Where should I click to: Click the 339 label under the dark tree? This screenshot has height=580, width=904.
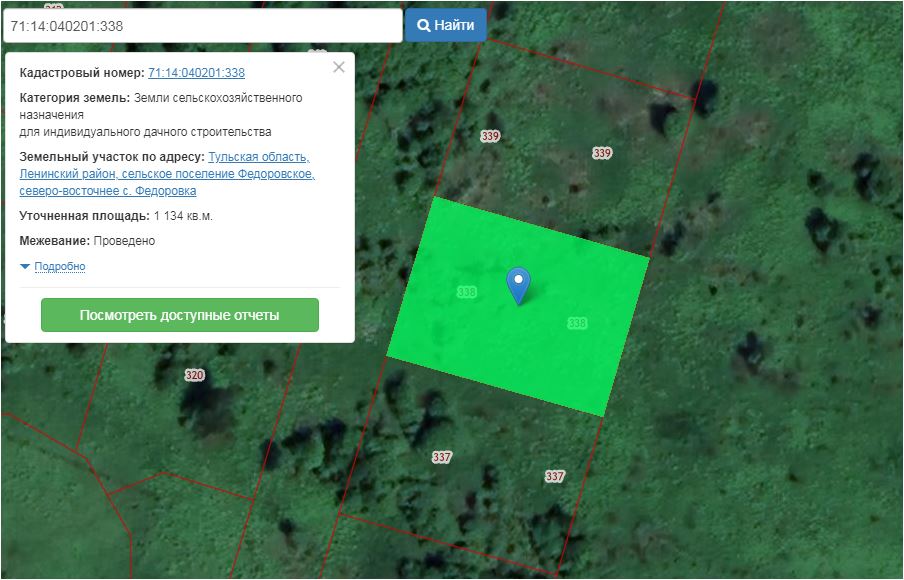[x=601, y=153]
